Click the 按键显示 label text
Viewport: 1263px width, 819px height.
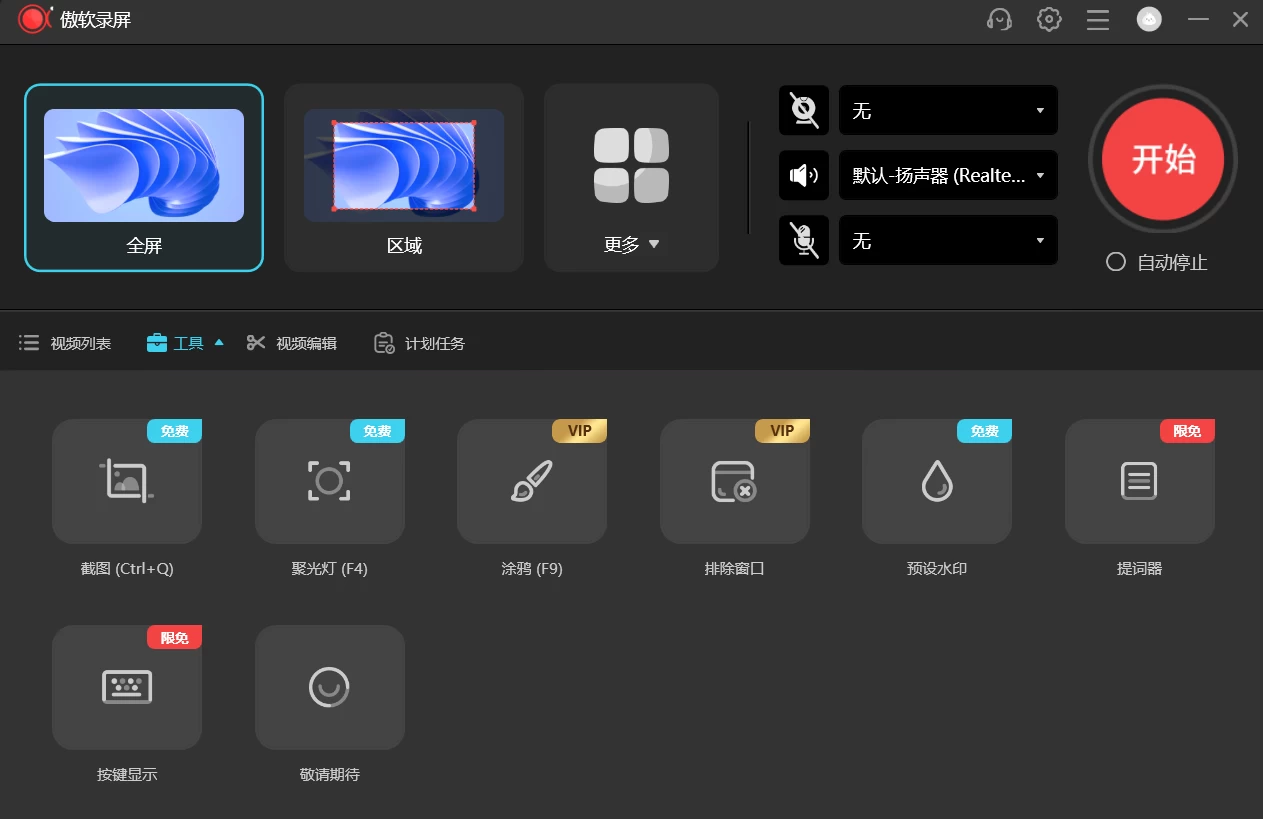pos(127,775)
